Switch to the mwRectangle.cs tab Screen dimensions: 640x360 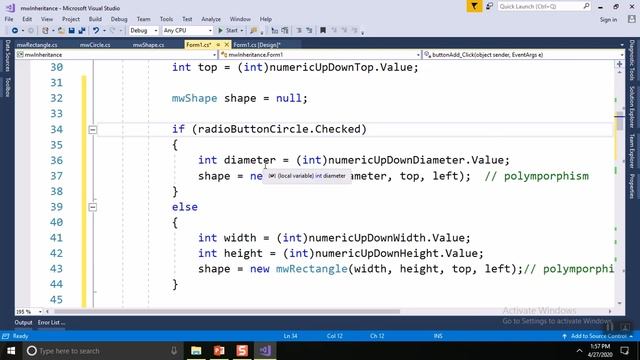pos(37,45)
